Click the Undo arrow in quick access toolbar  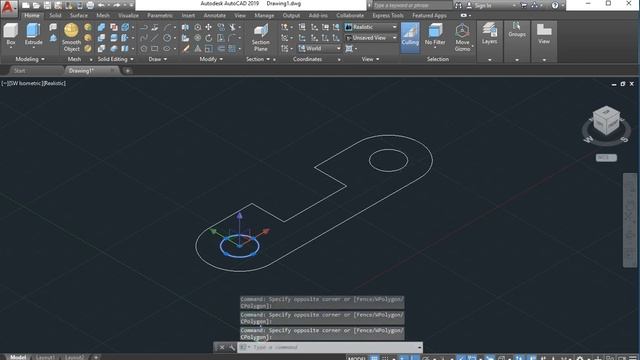coord(101,5)
